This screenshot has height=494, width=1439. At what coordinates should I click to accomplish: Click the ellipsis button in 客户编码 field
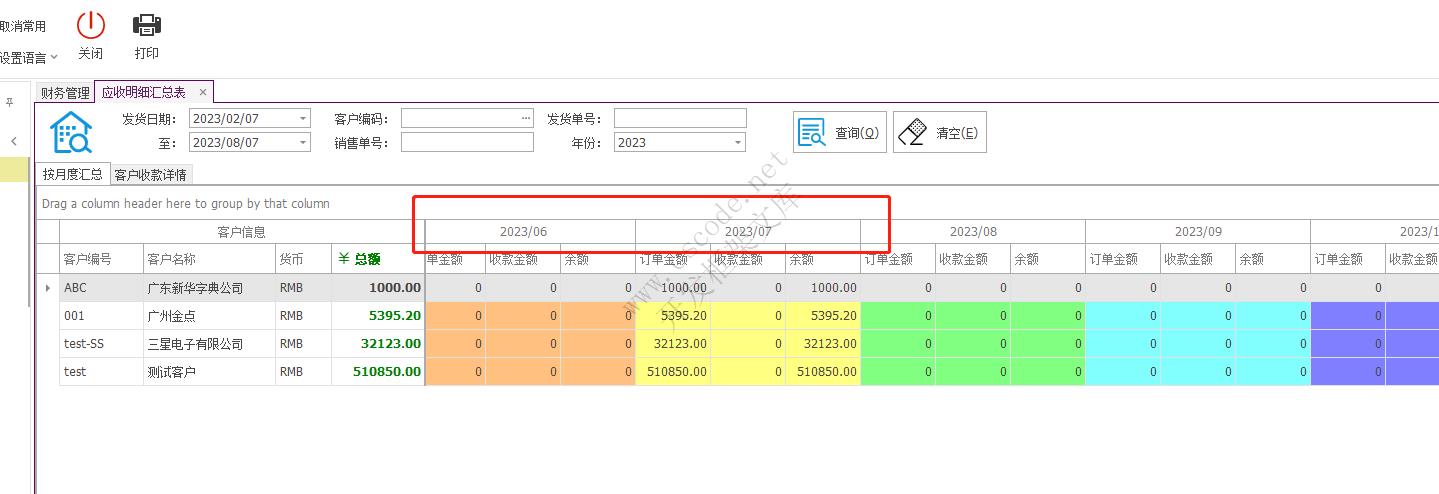tap(525, 118)
